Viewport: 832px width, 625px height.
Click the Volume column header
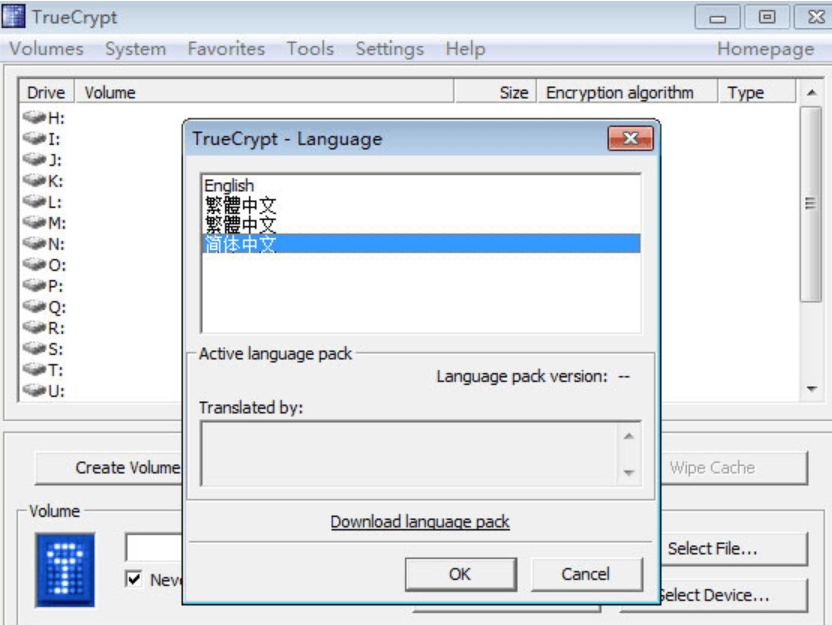click(x=264, y=92)
